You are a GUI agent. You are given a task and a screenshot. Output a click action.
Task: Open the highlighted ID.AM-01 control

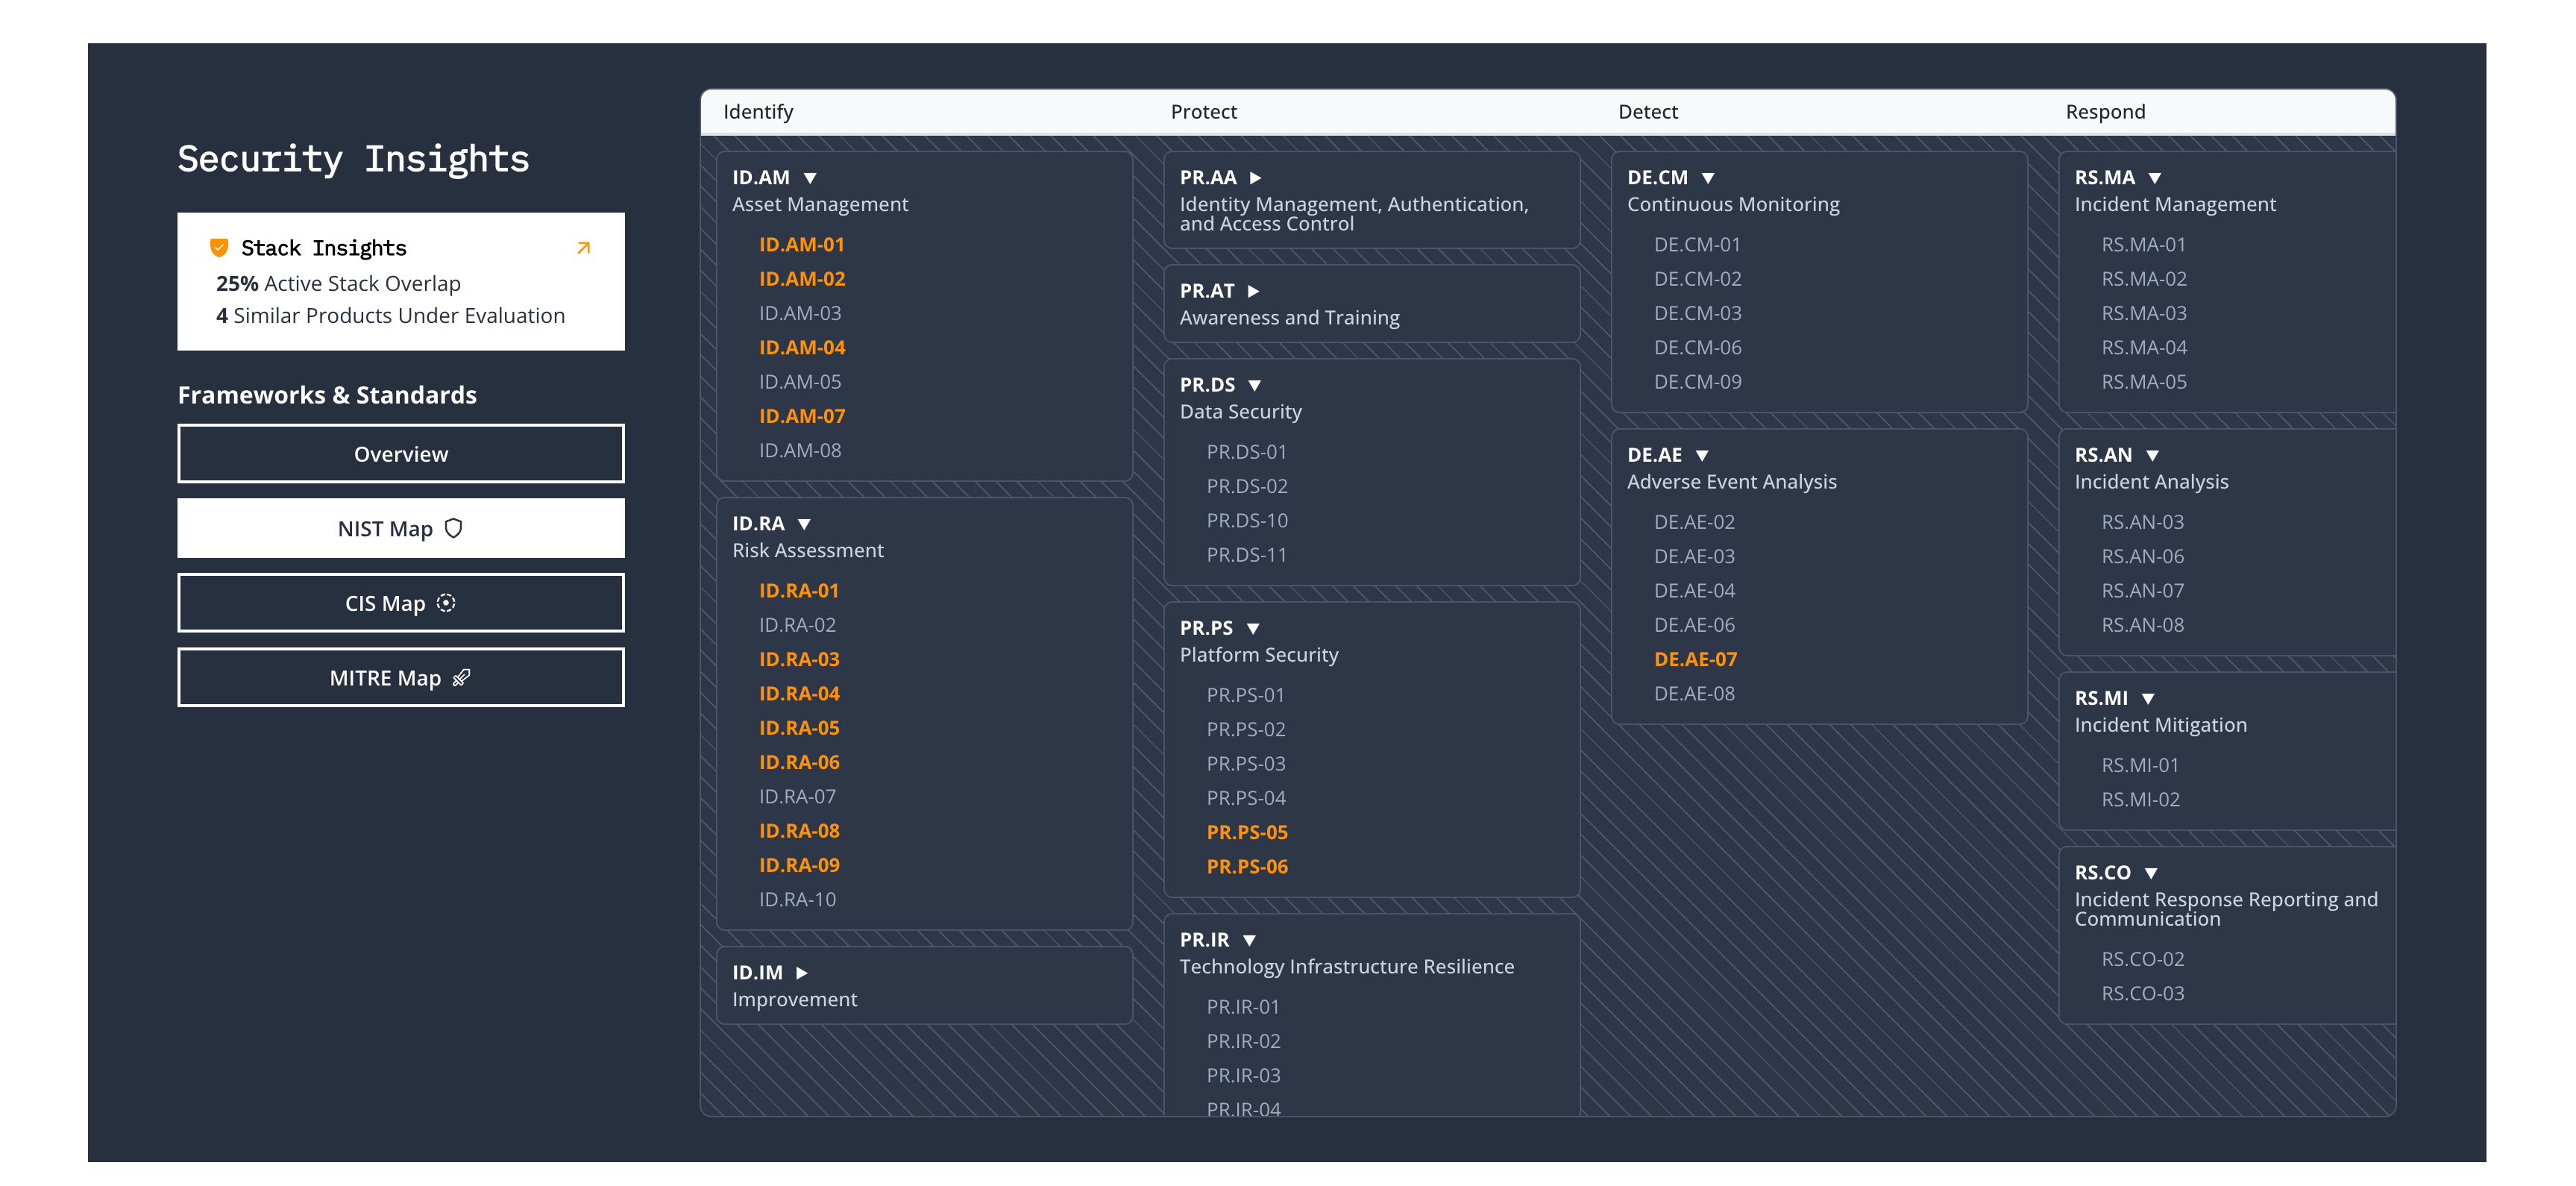(x=801, y=244)
